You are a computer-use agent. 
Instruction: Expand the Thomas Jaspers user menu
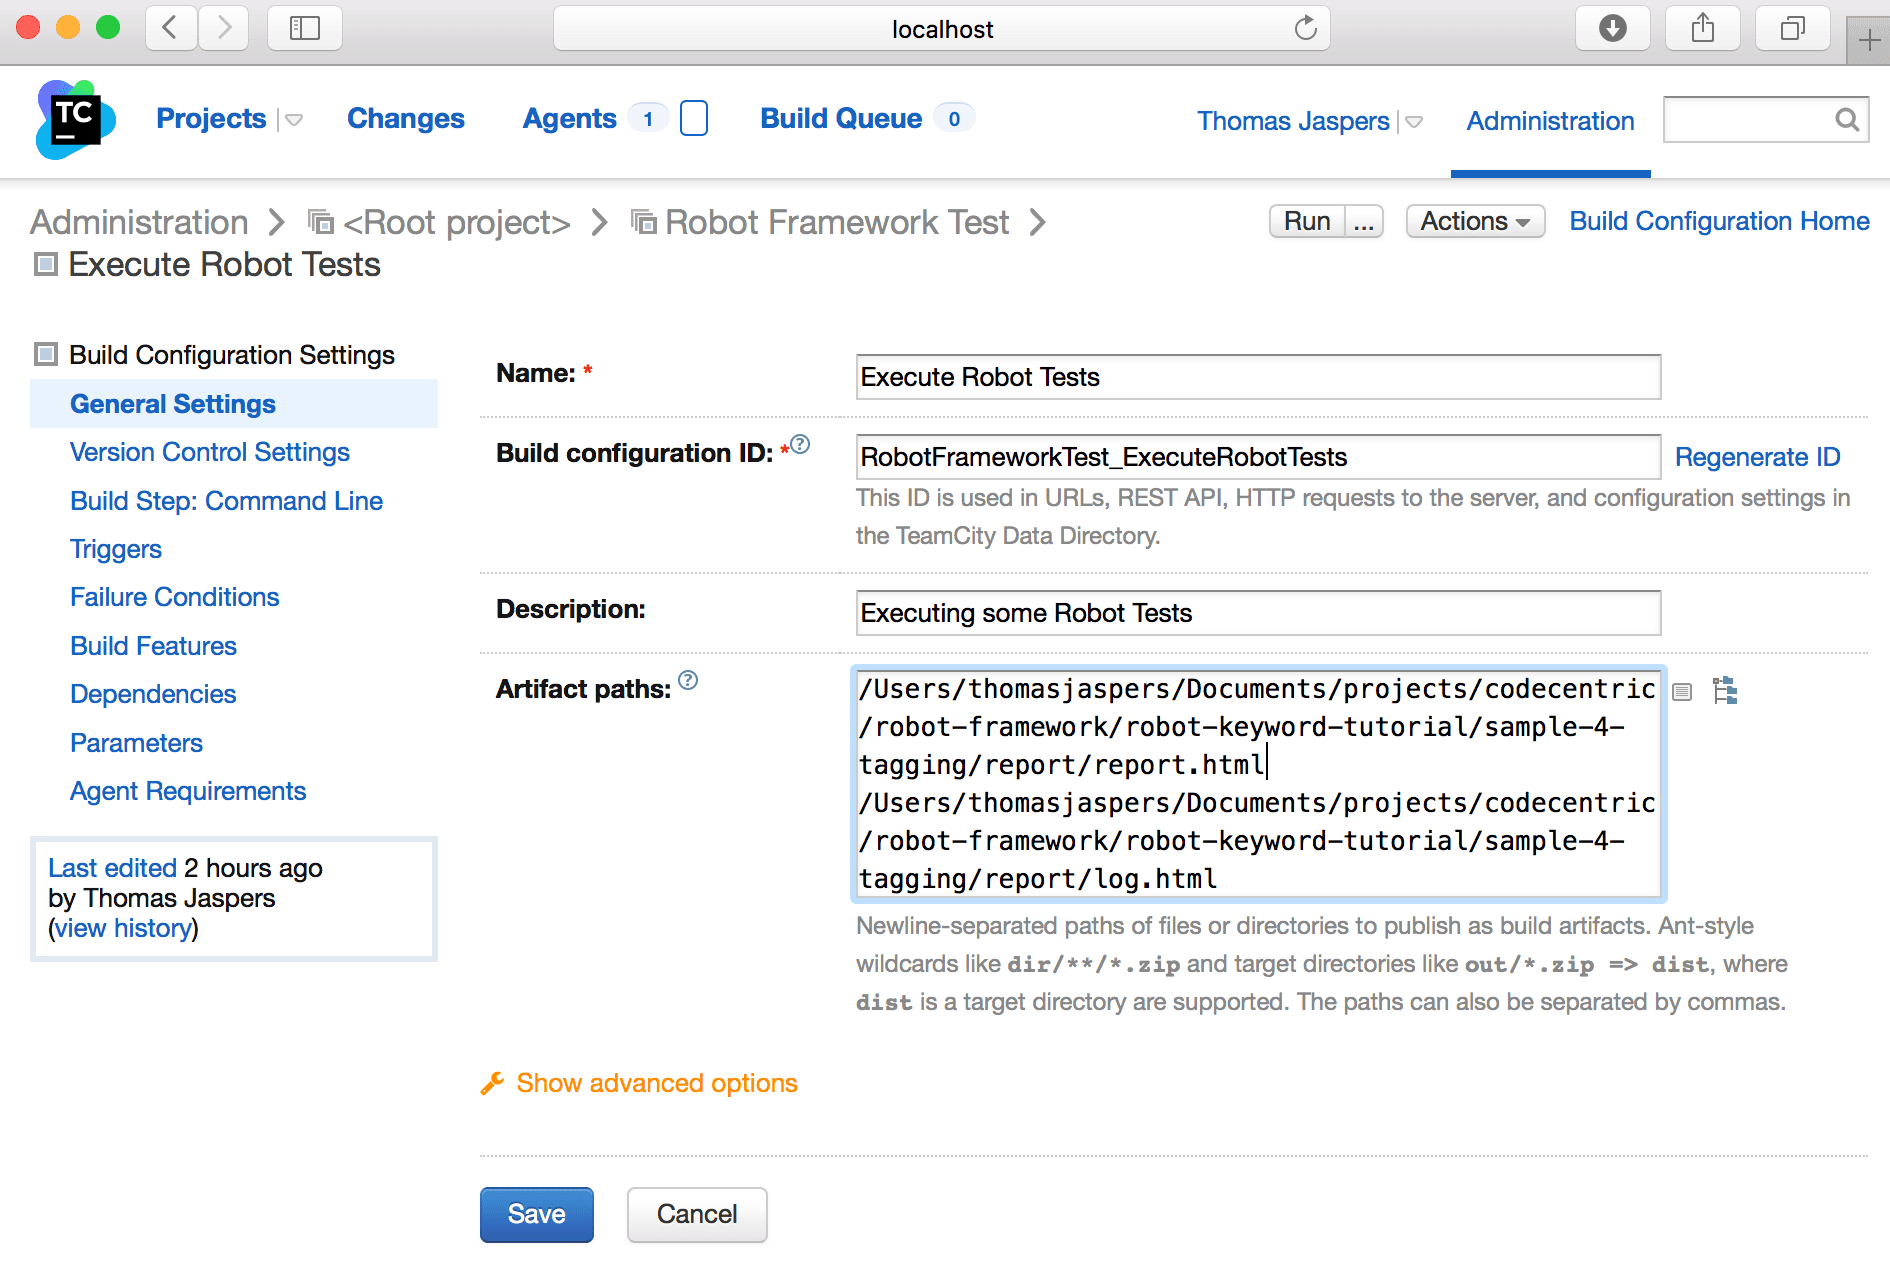pos(1414,122)
